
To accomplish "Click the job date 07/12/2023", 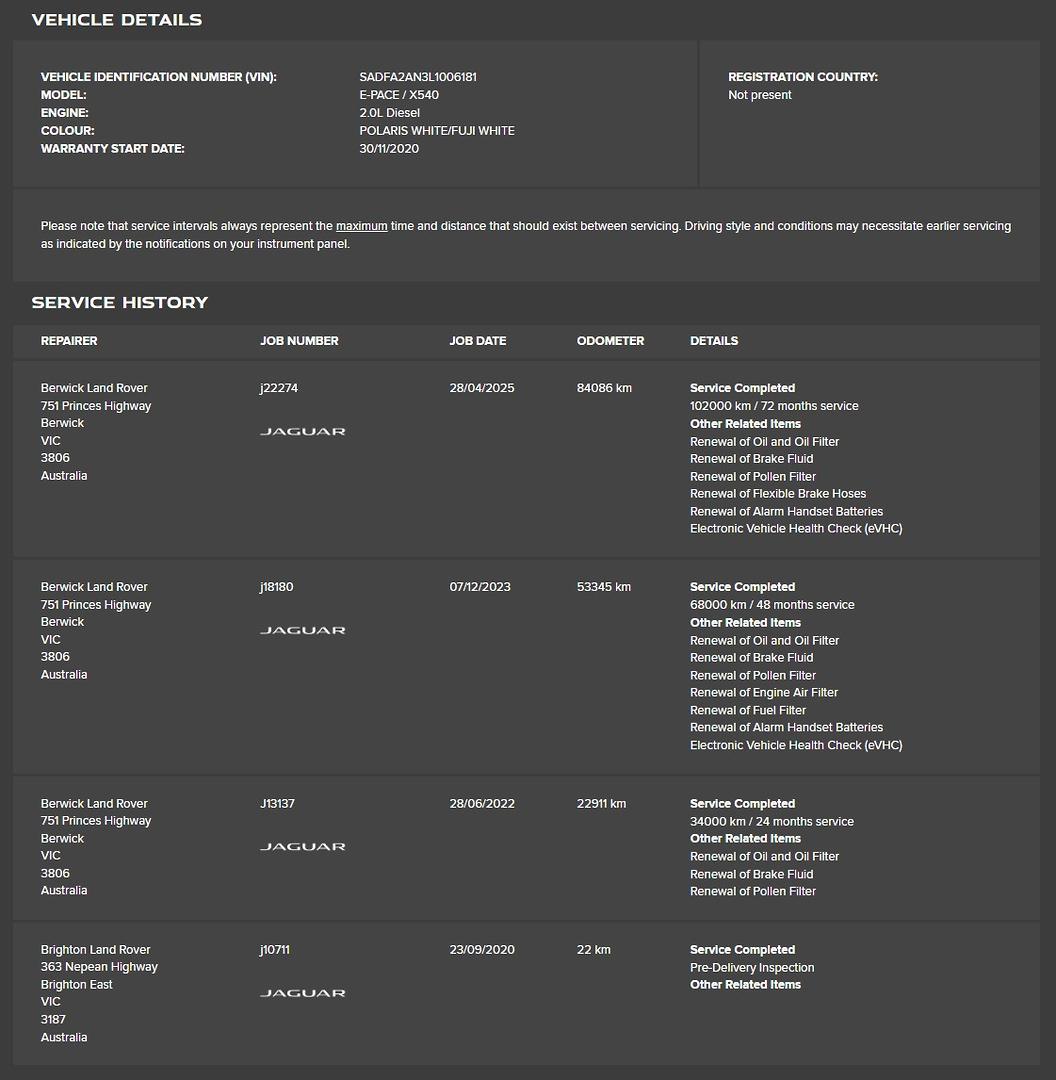I will 480,587.
